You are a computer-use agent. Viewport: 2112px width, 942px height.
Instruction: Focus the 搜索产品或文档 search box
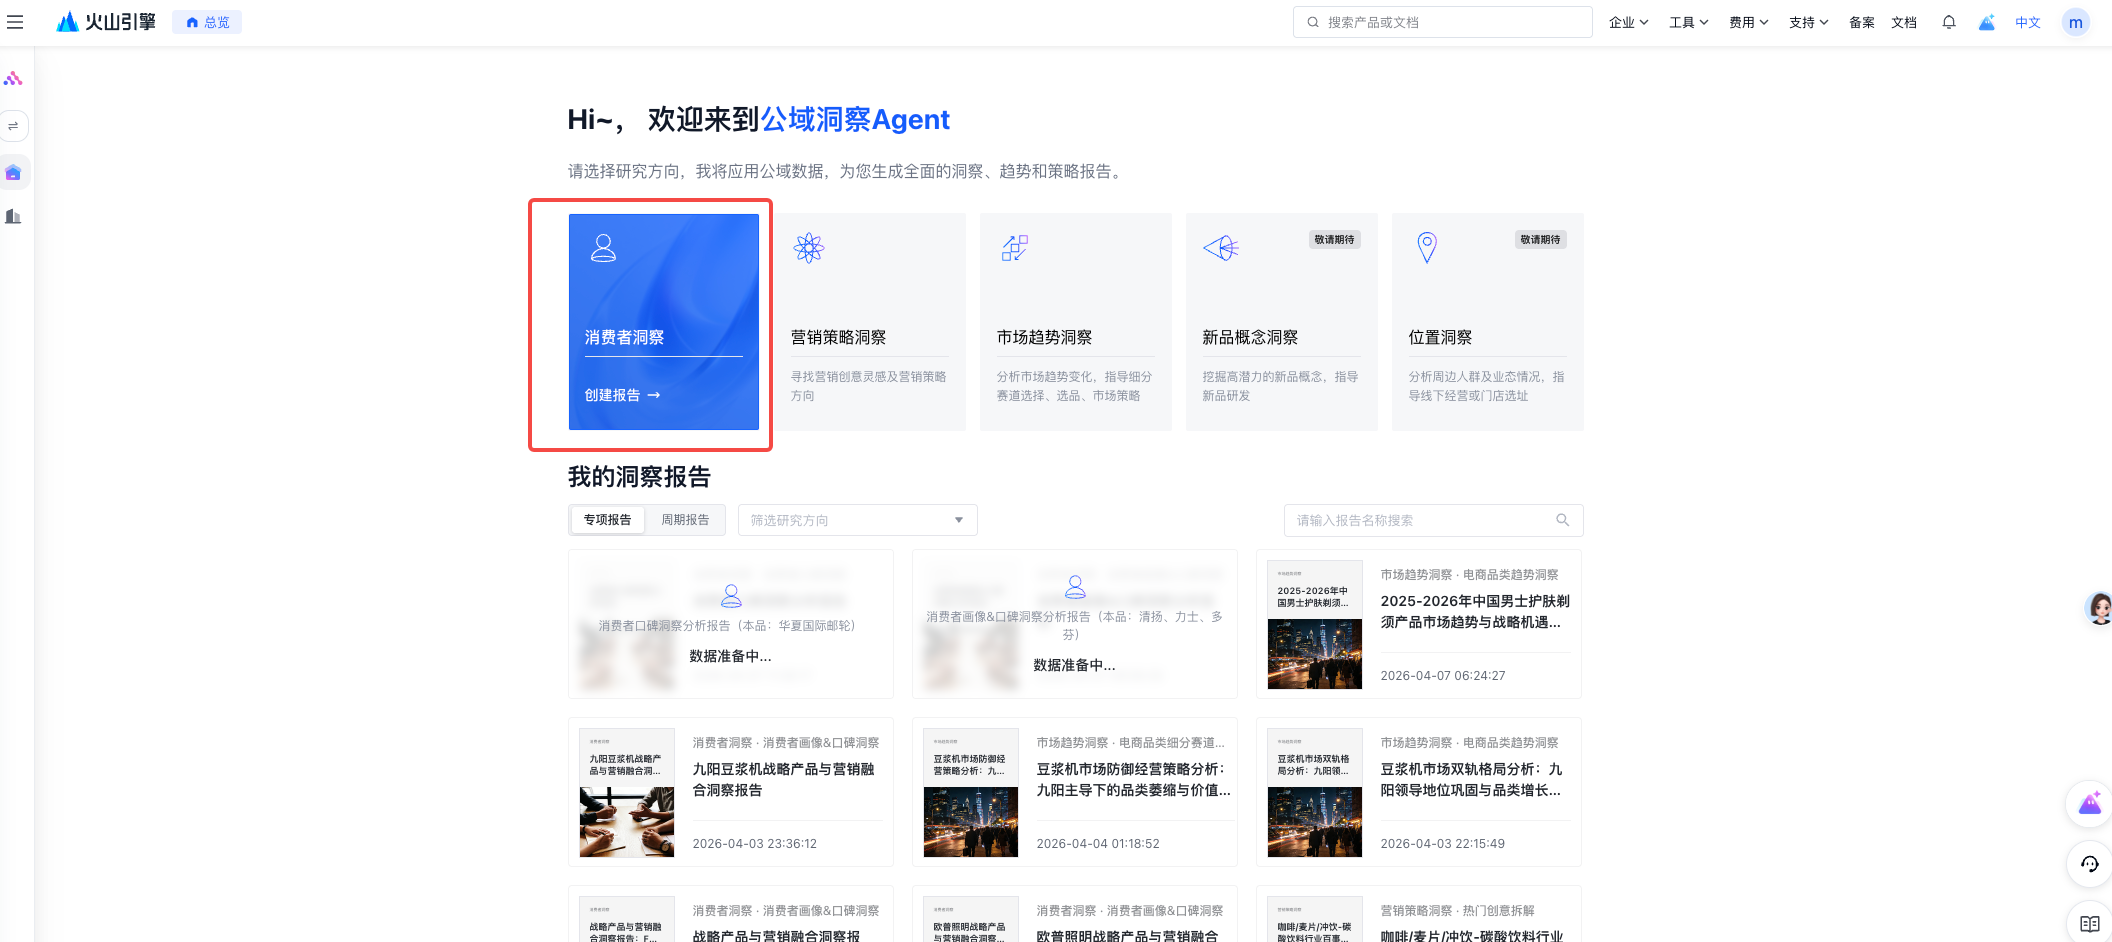pyautogui.click(x=1442, y=22)
